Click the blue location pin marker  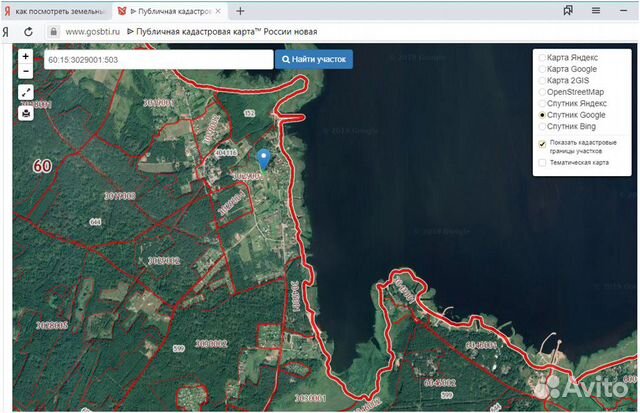264,159
